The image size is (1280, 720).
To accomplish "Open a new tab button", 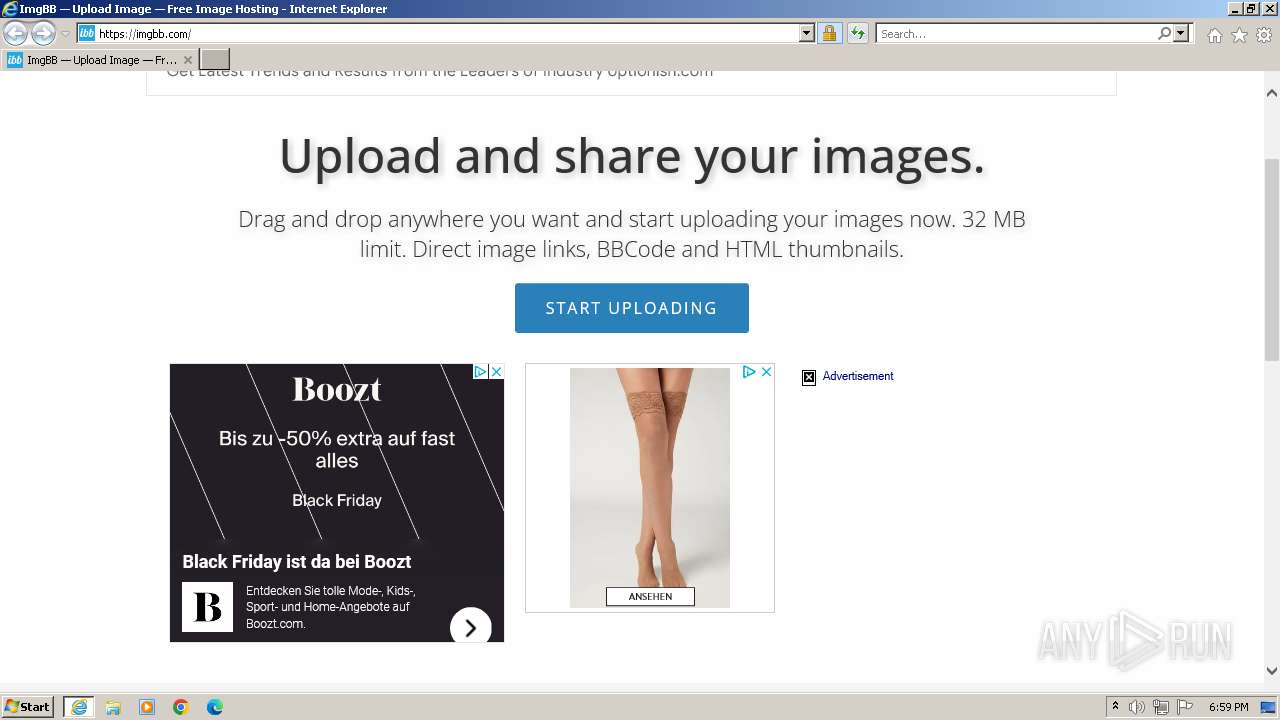I will (x=215, y=59).
